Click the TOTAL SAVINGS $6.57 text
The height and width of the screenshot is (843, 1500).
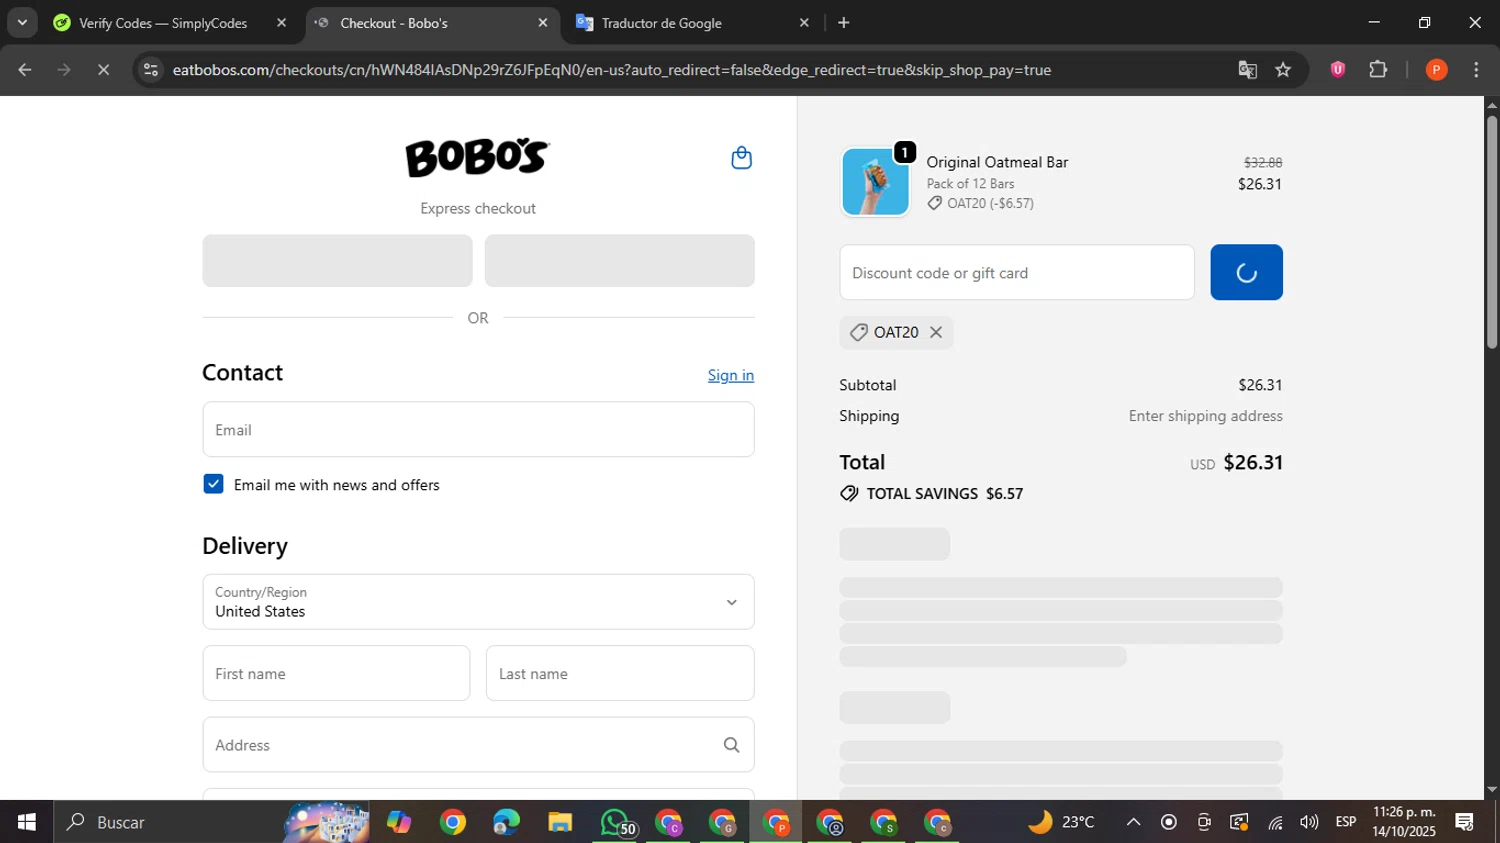[x=944, y=494]
